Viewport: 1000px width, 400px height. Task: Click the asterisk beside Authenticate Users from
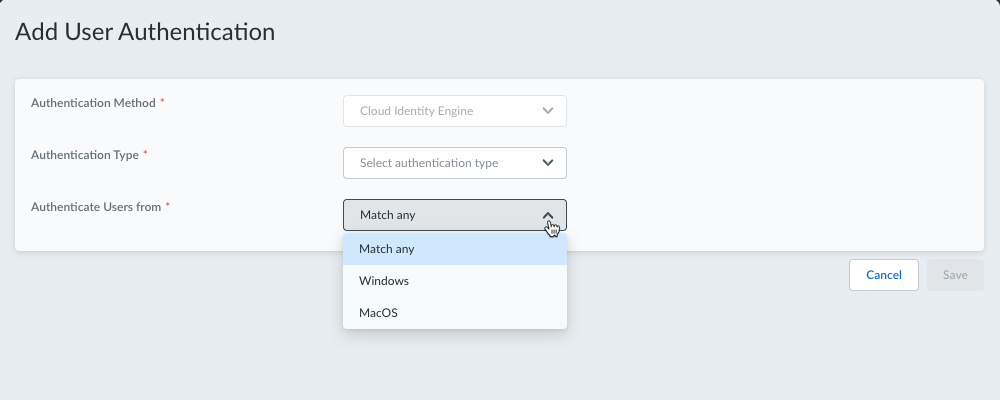coord(168,206)
